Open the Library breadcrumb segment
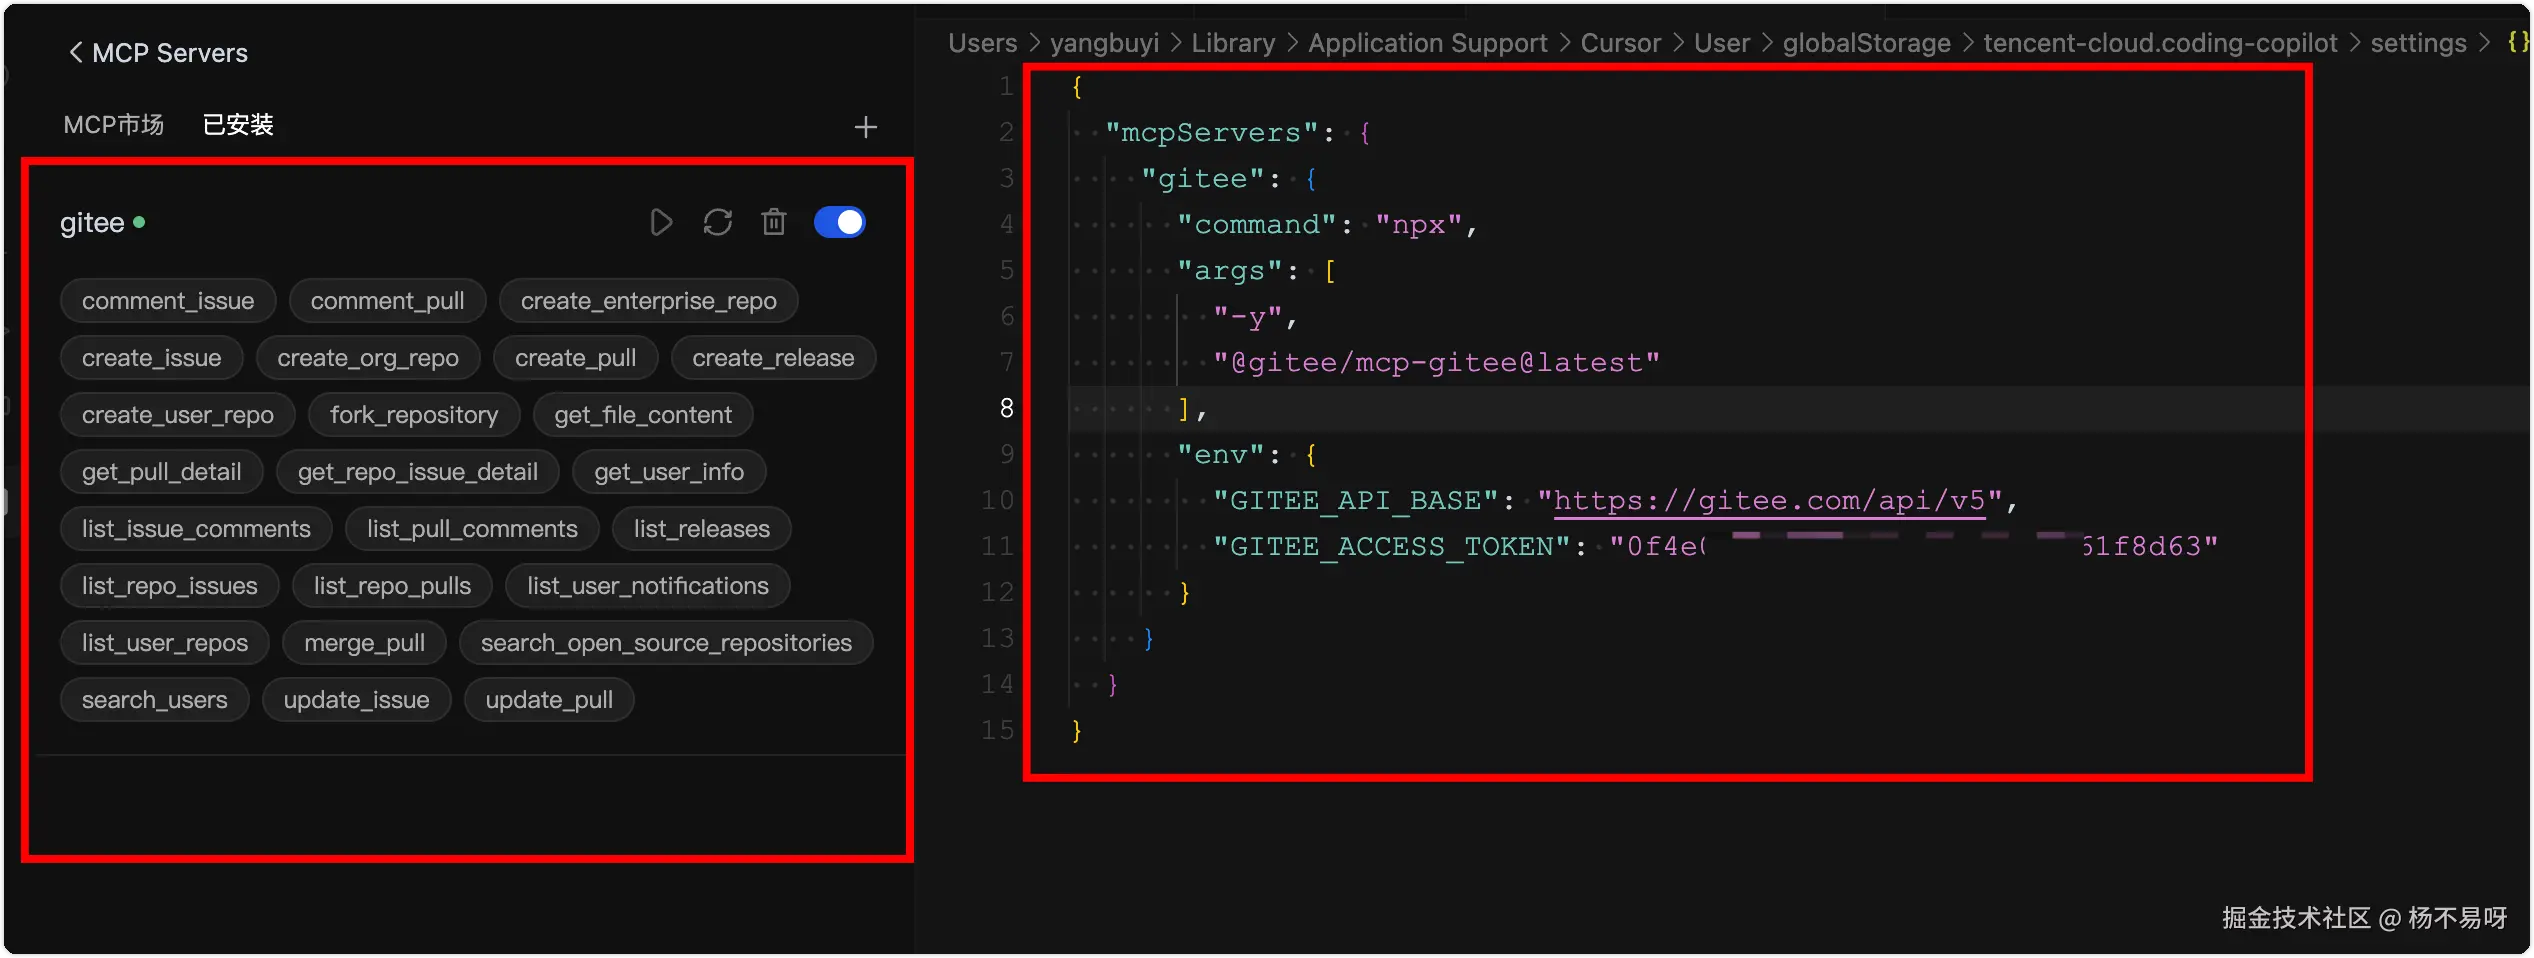Viewport: 2534px width, 958px height. 1233,43
